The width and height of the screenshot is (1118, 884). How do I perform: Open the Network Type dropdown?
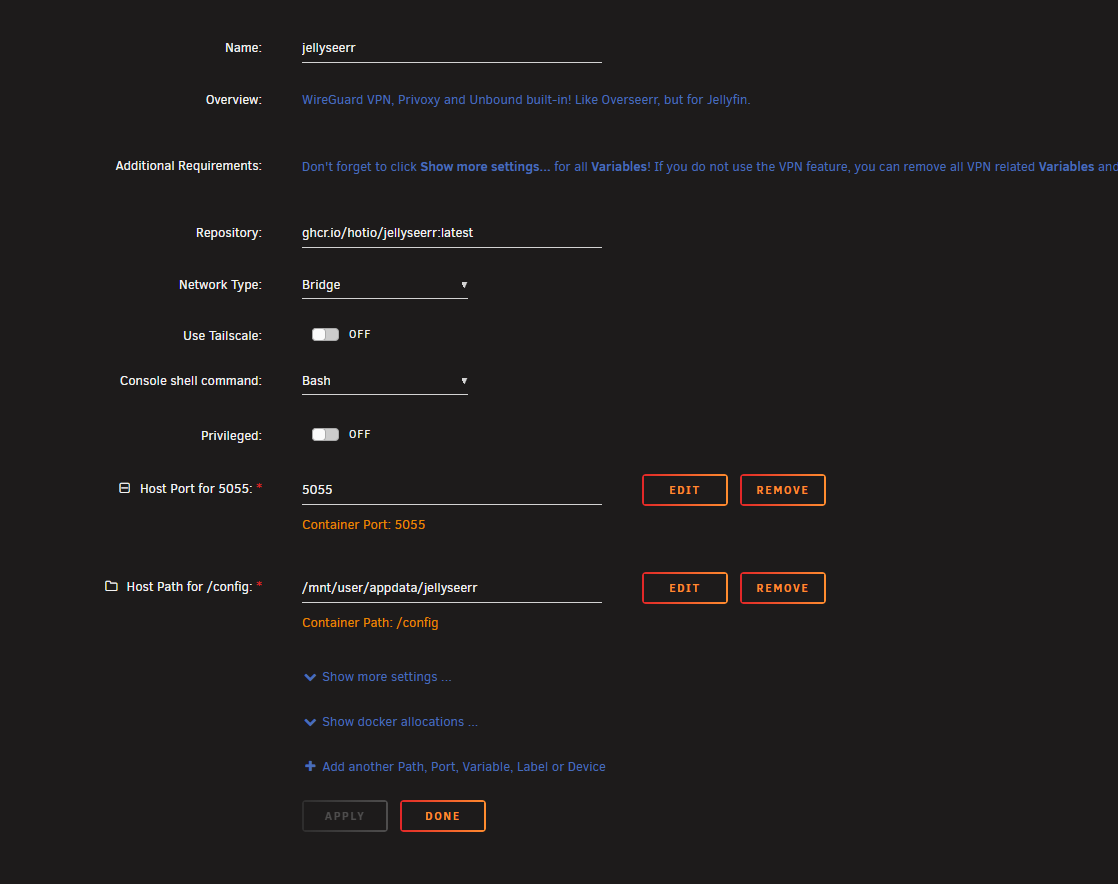(384, 285)
